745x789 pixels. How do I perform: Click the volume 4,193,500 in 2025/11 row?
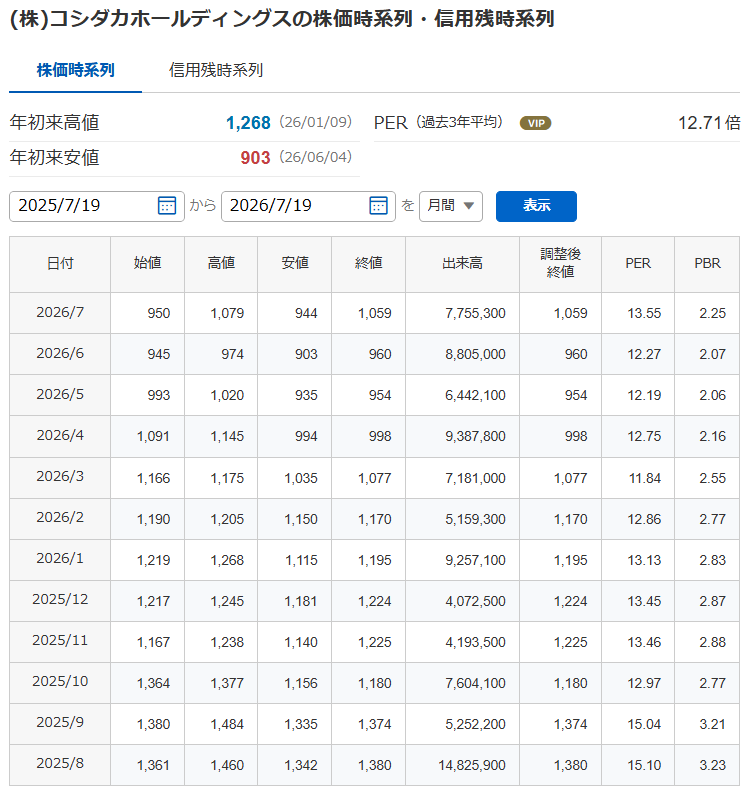click(475, 643)
